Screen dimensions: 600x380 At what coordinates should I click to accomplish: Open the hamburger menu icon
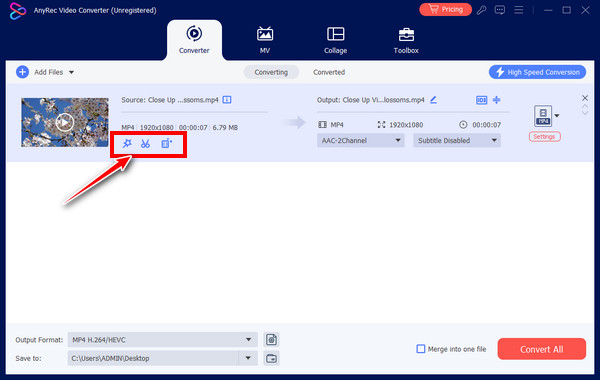518,10
